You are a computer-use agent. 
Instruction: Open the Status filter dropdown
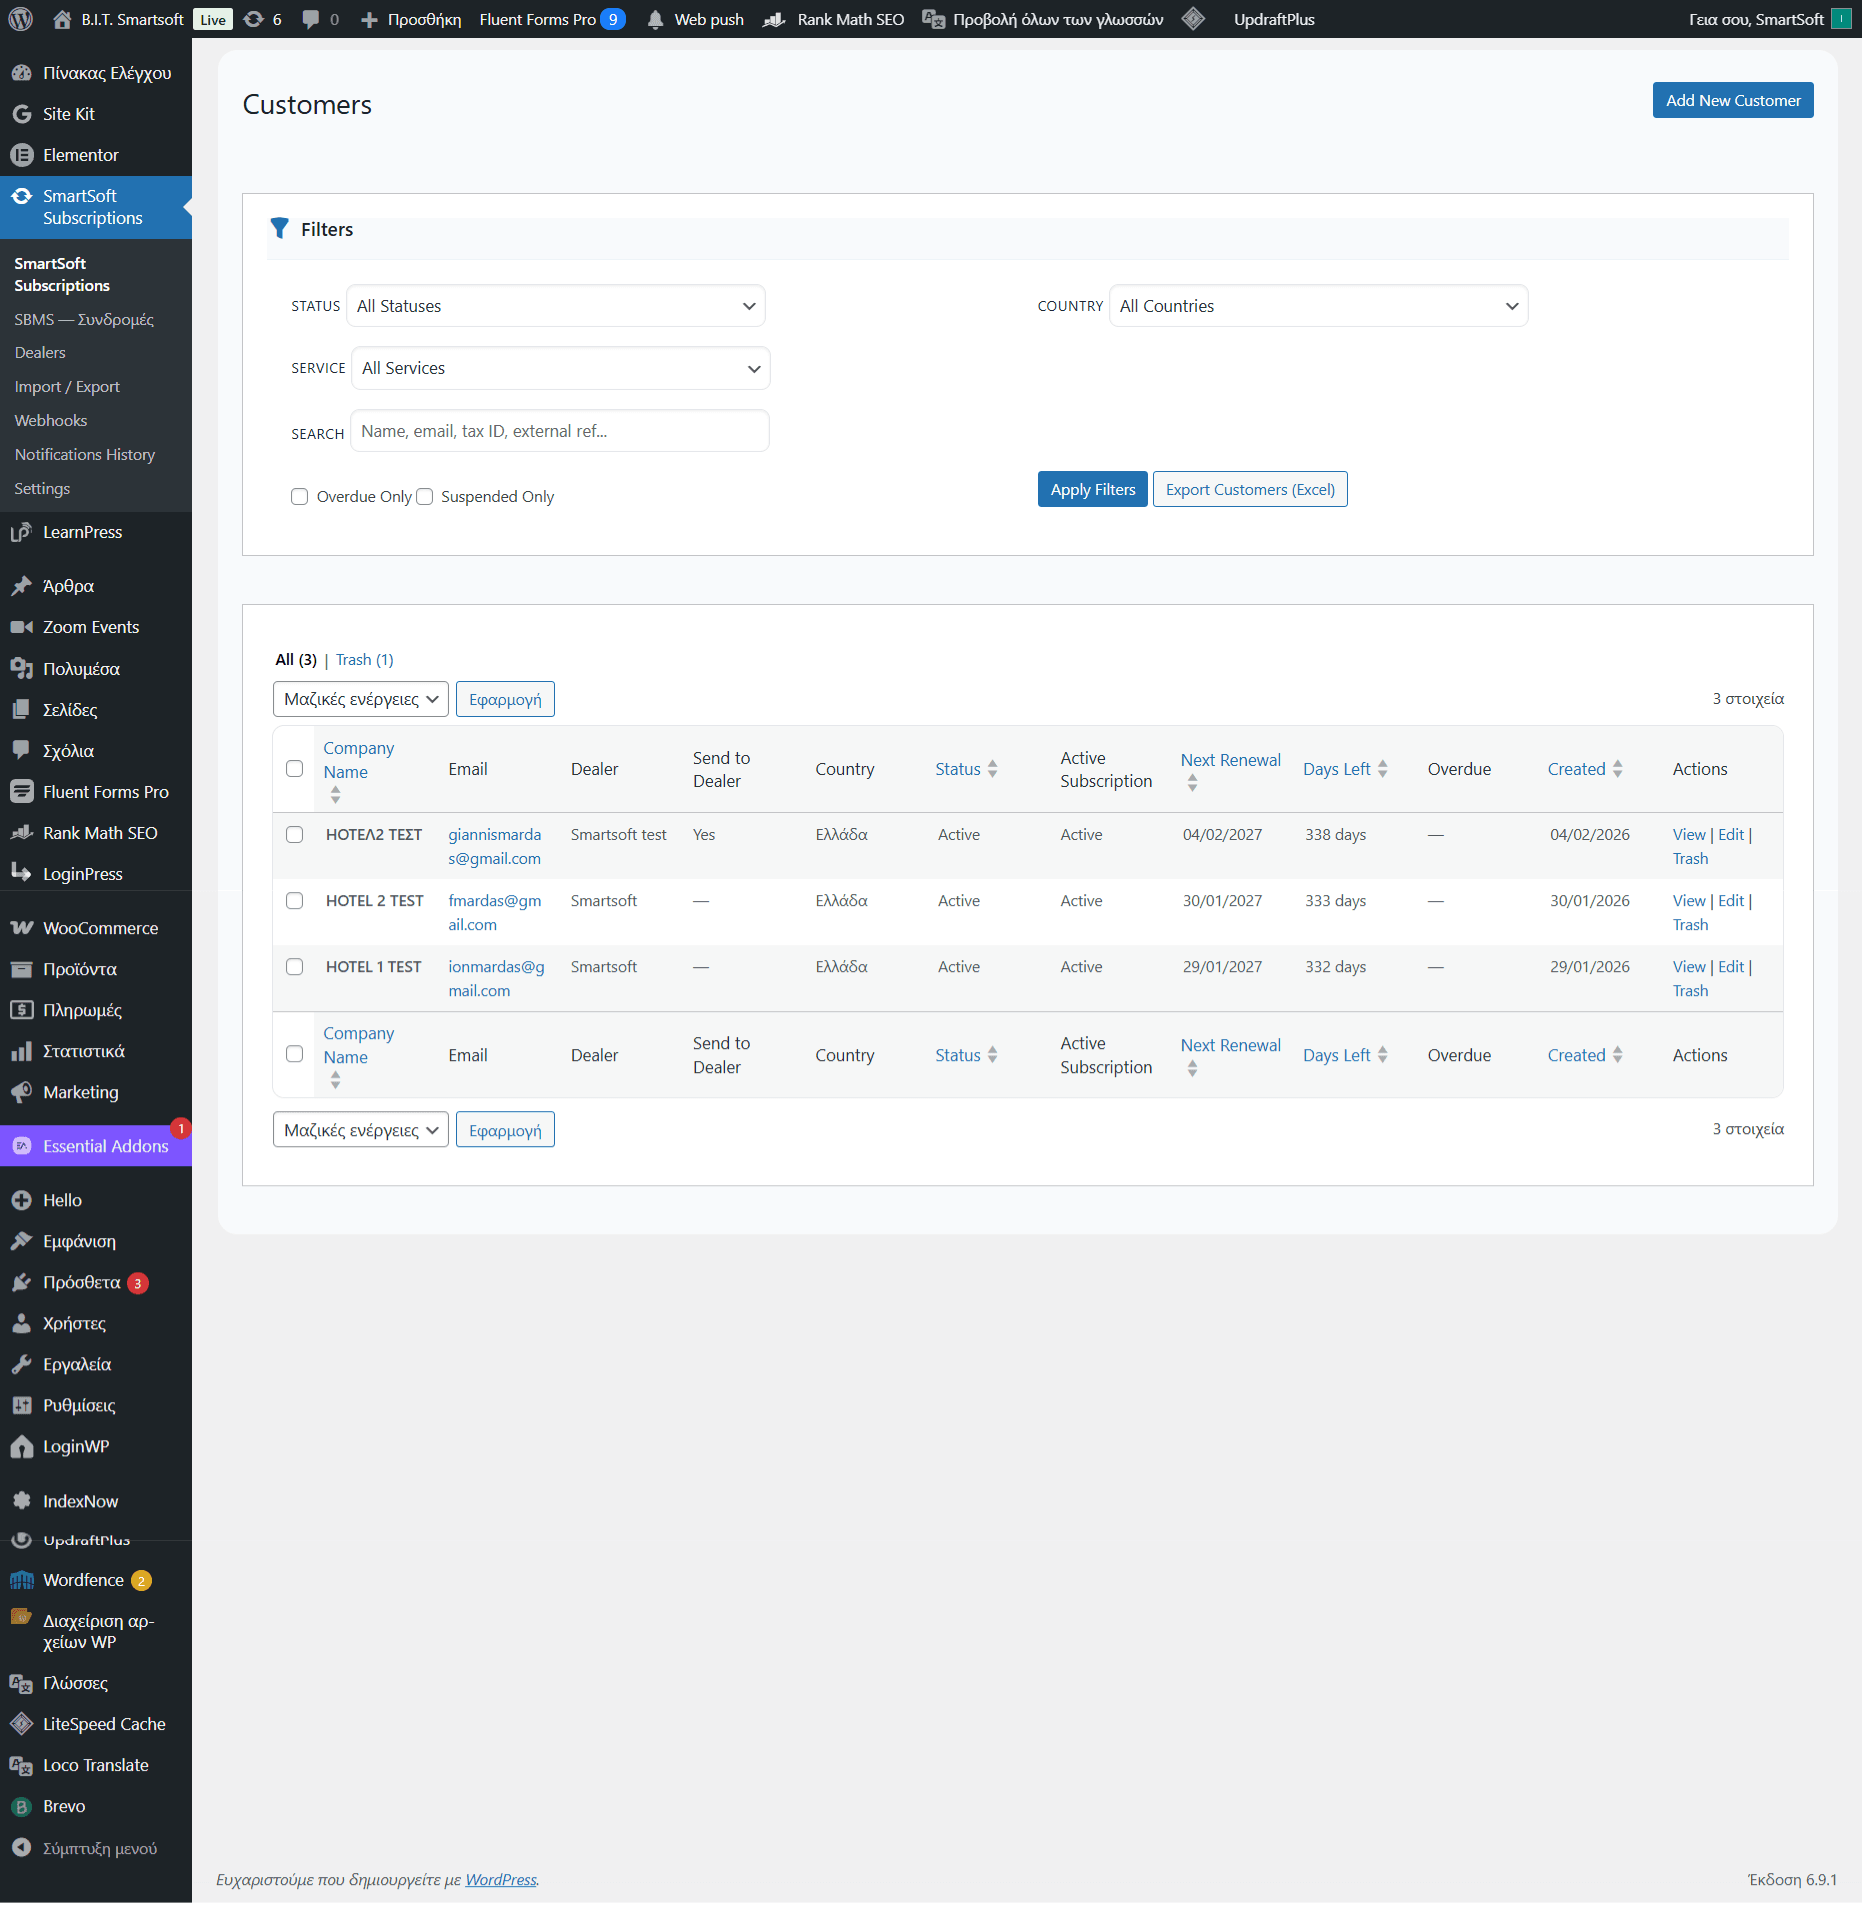click(556, 306)
